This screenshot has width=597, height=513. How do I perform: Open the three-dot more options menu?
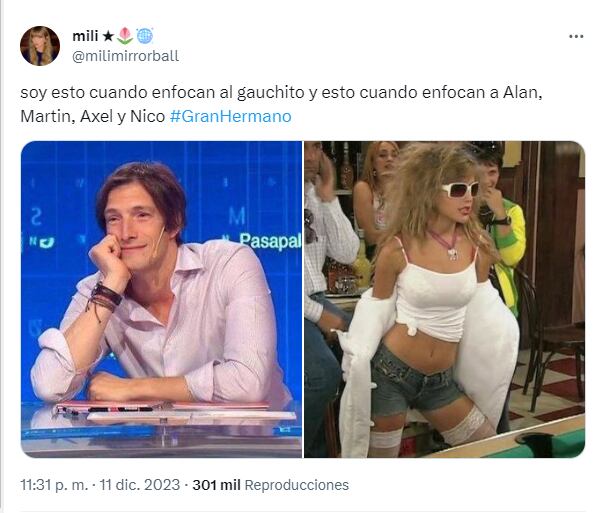coord(576,37)
